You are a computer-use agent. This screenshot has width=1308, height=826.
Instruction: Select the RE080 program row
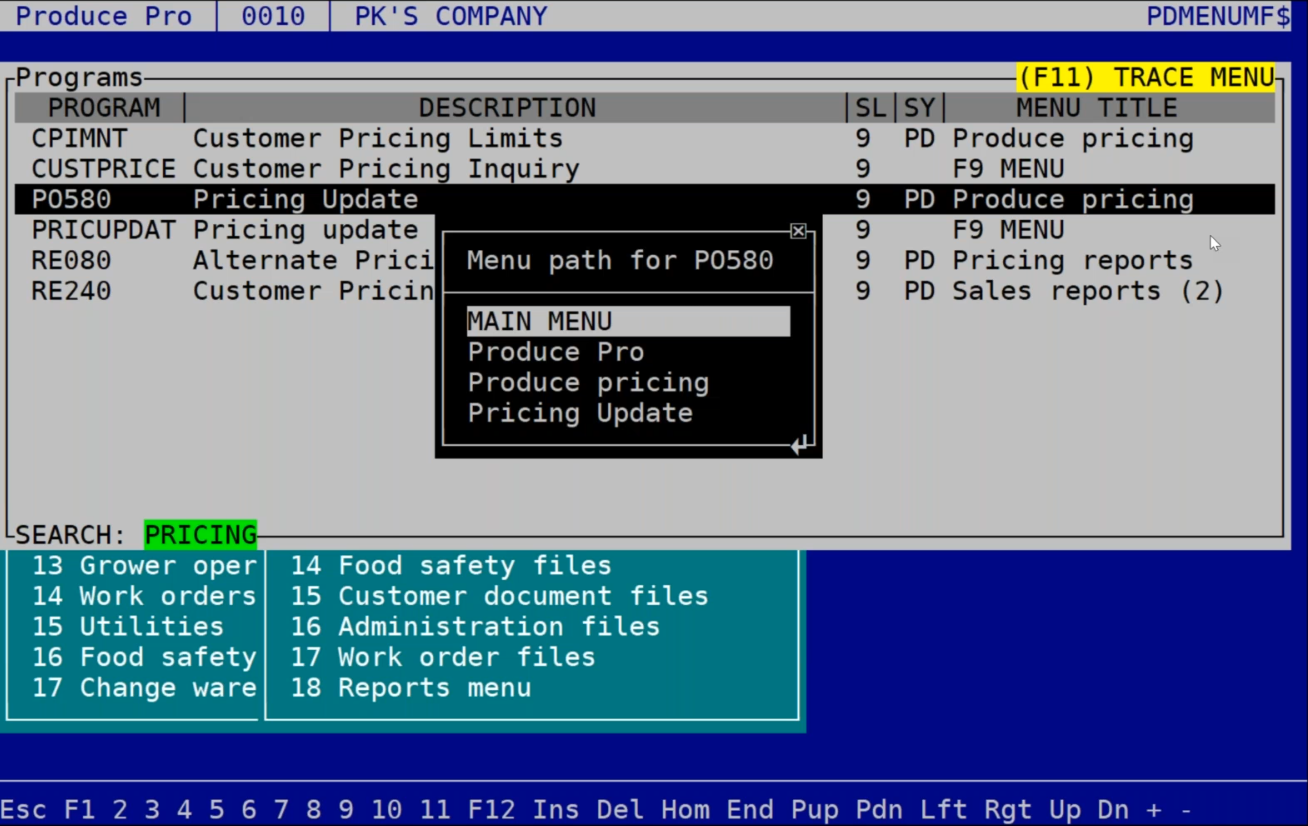(x=645, y=260)
